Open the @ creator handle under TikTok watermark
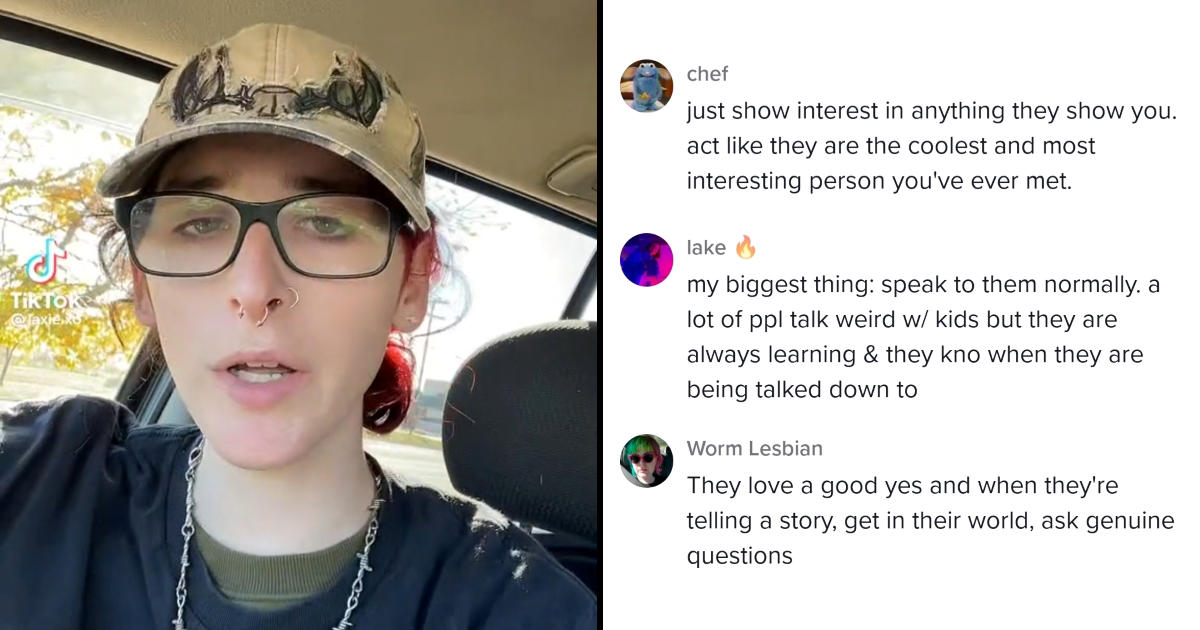Screen dimensions: 1200x630 pos(45,317)
